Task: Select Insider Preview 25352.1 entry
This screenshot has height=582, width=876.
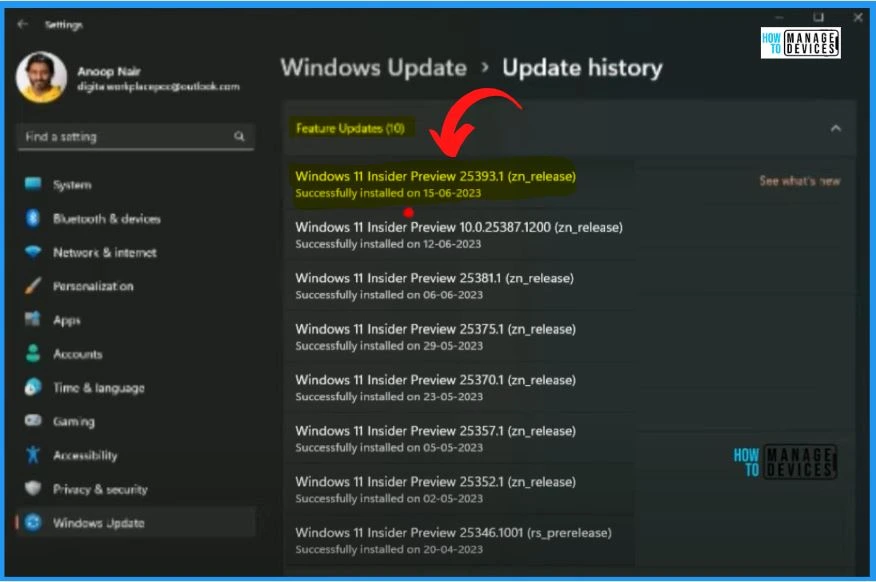Action: (x=459, y=489)
